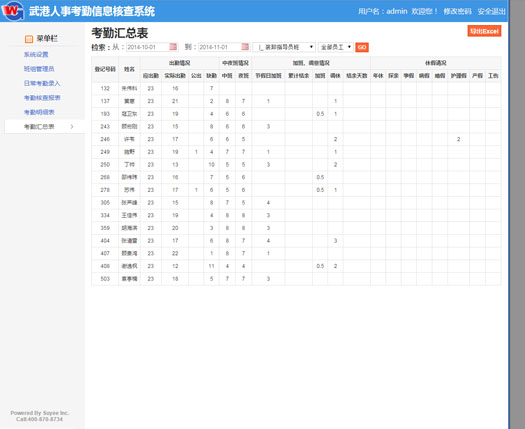Screen dimensions: 525x429
Task: Click the arrow next to 考勤汇总表
Action: tap(72, 127)
